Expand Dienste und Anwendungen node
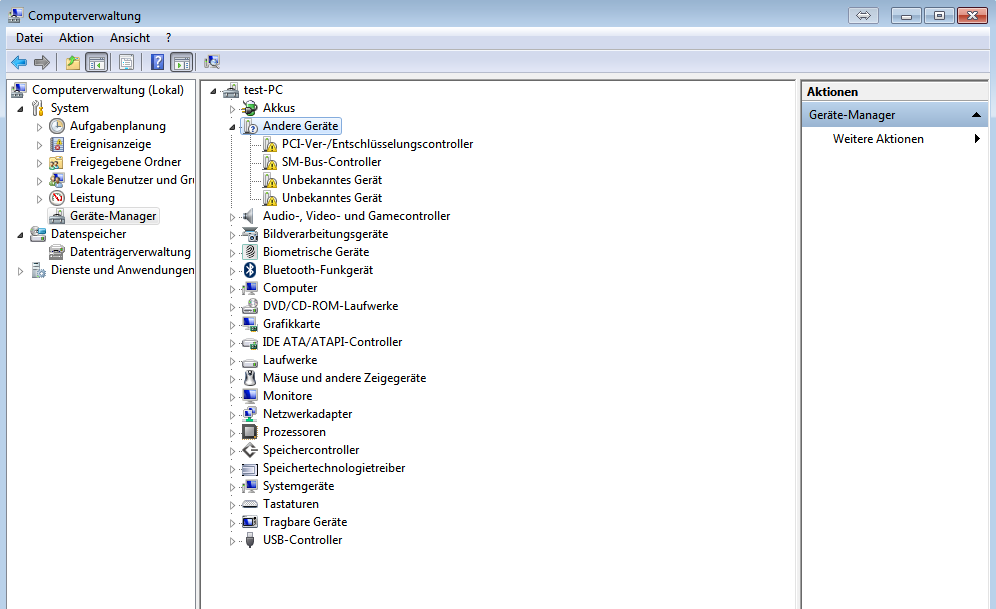Viewport: 996px width, 609px height. [x=20, y=271]
